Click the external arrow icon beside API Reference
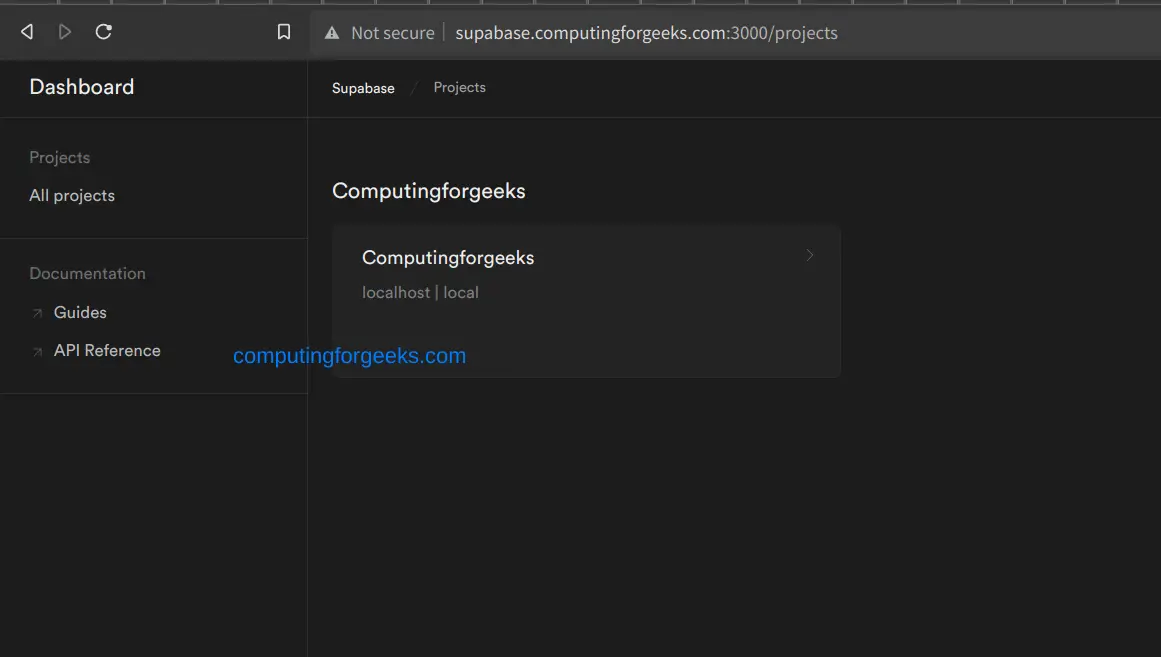The width and height of the screenshot is (1161, 657). (x=37, y=352)
